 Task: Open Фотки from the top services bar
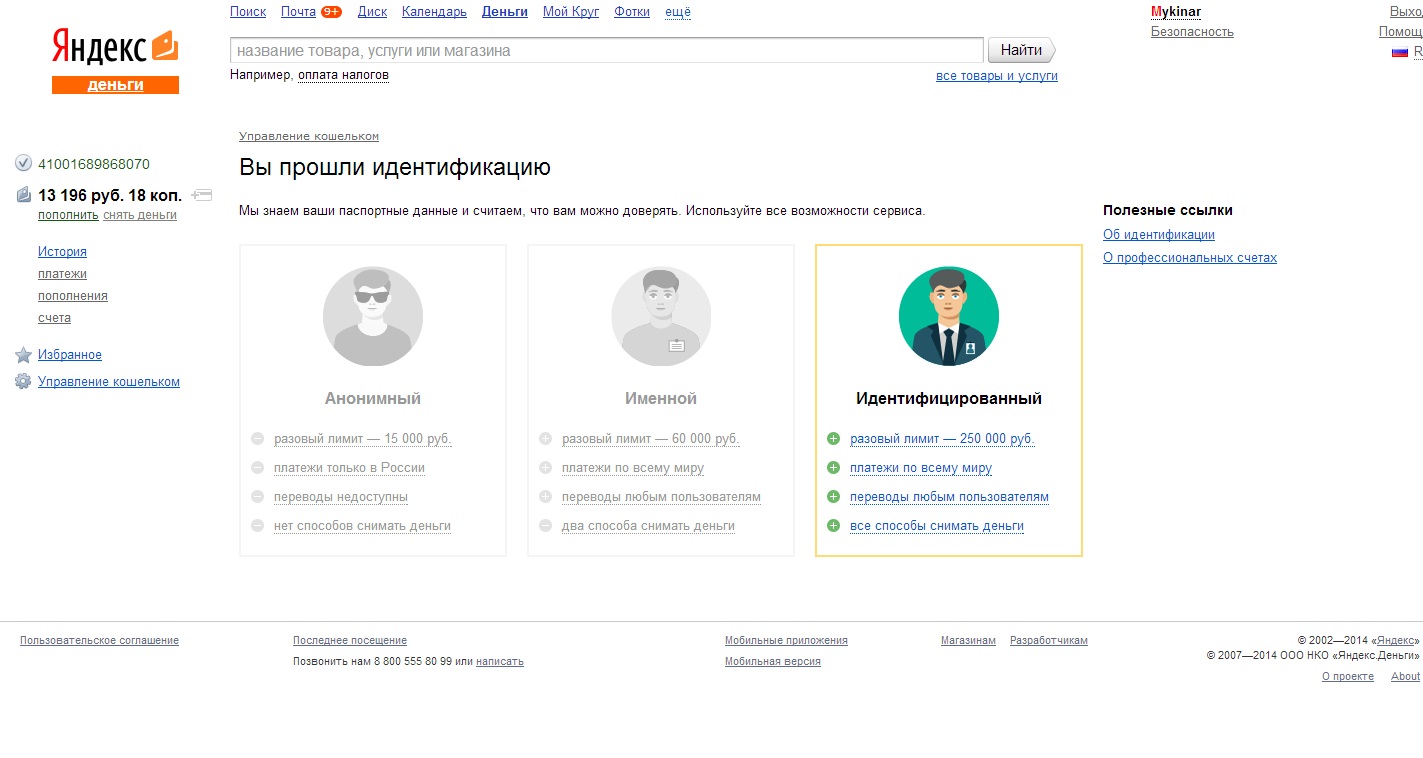pyautogui.click(x=632, y=12)
